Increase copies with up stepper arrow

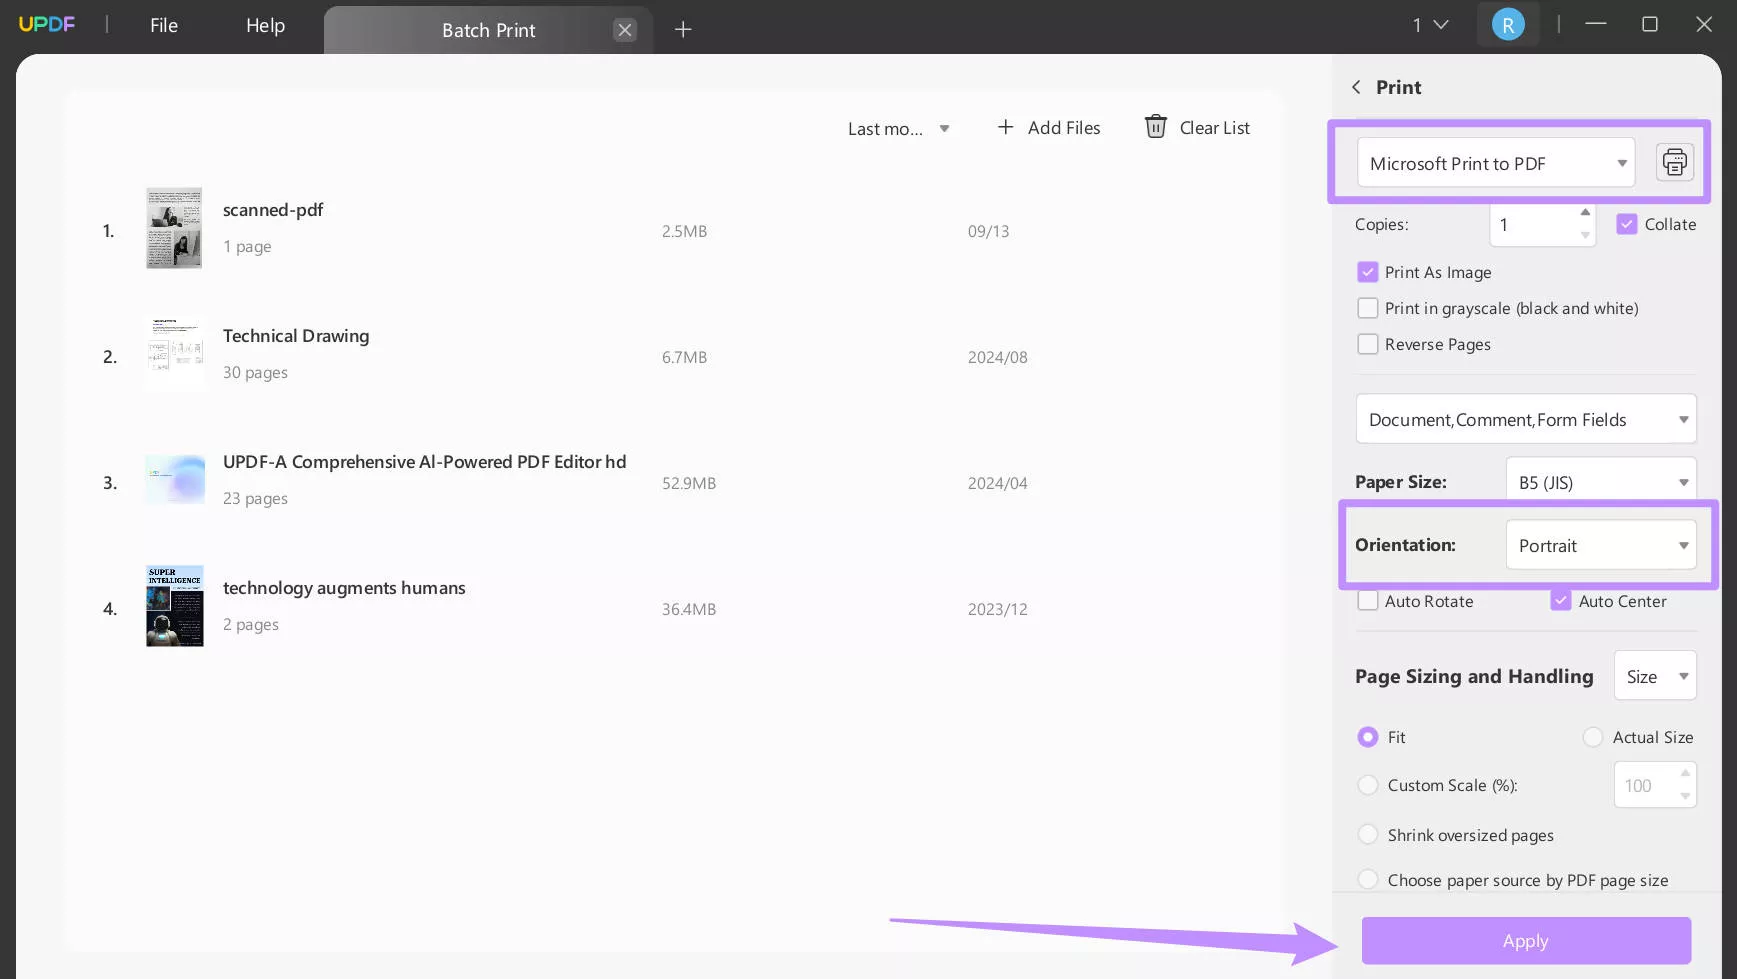click(x=1585, y=213)
